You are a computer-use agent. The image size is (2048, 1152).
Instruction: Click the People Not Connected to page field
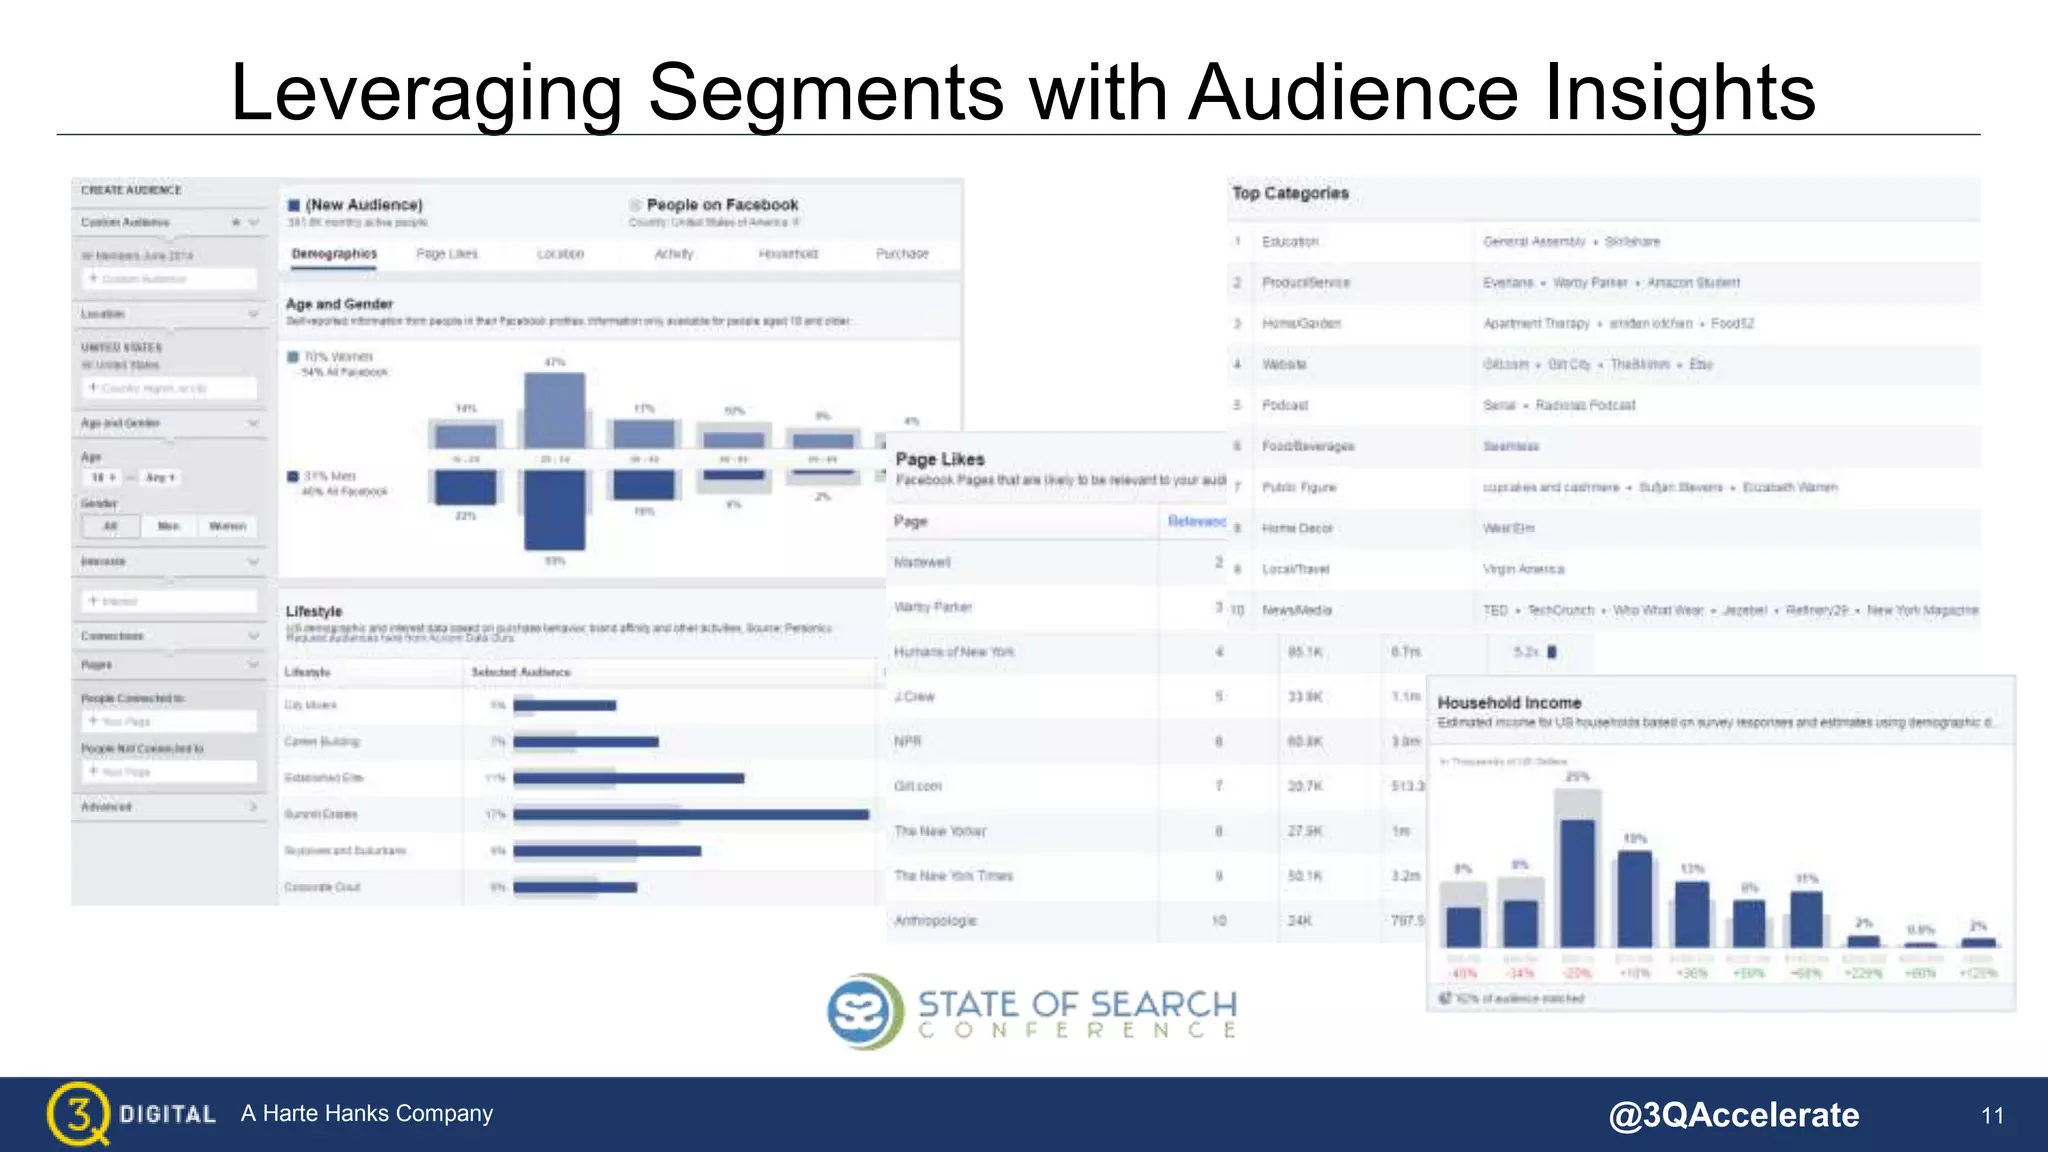pyautogui.click(x=170, y=771)
